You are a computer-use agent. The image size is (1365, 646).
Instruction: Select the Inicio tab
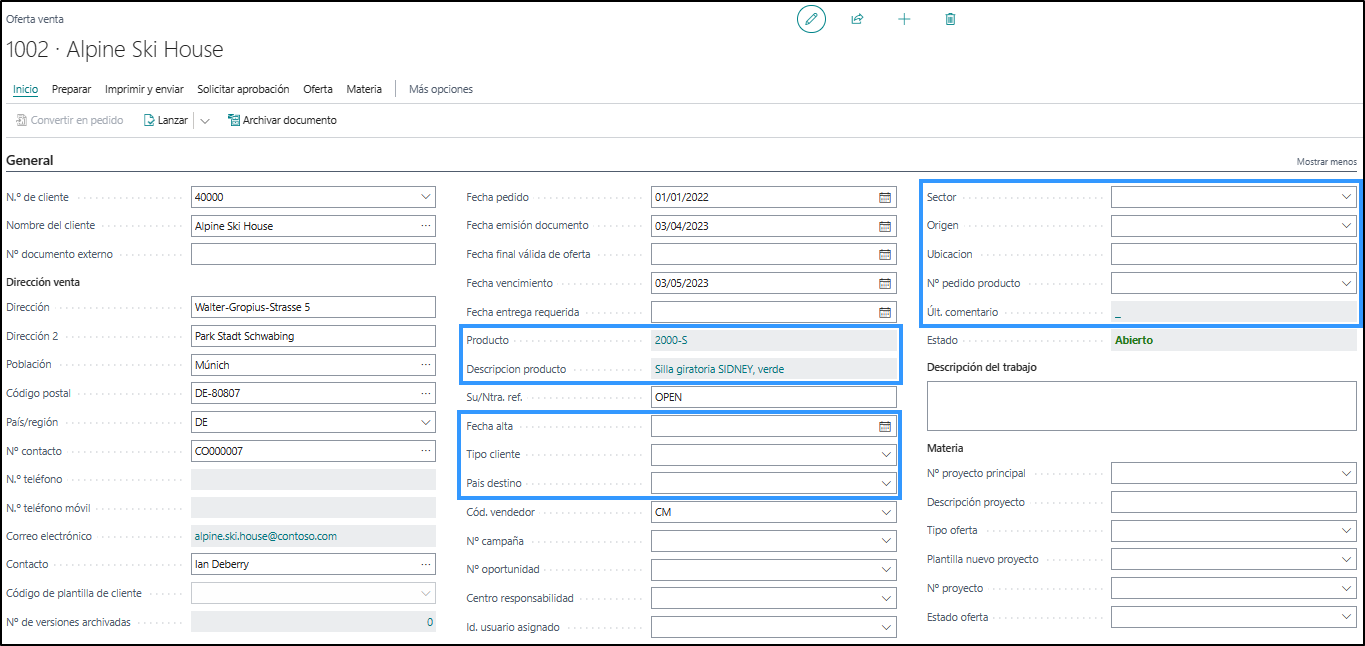(x=25, y=89)
